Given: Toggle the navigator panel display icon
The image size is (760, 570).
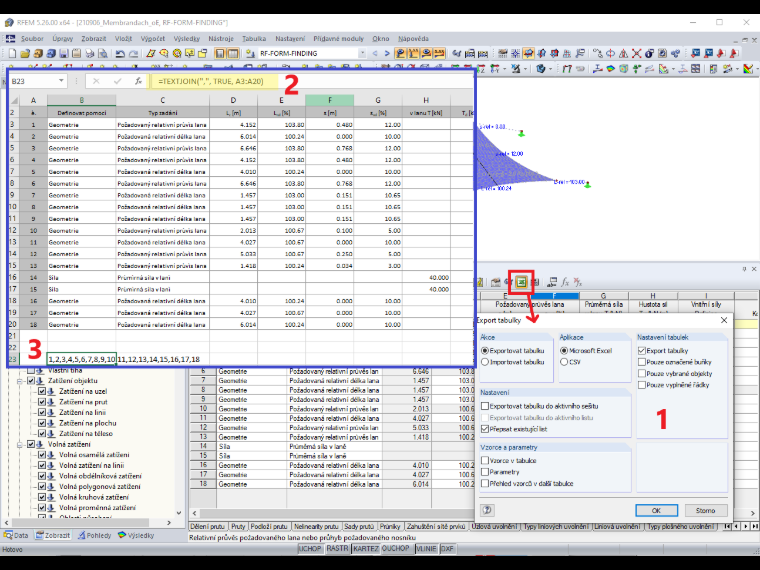Looking at the screenshot, I should [220, 53].
